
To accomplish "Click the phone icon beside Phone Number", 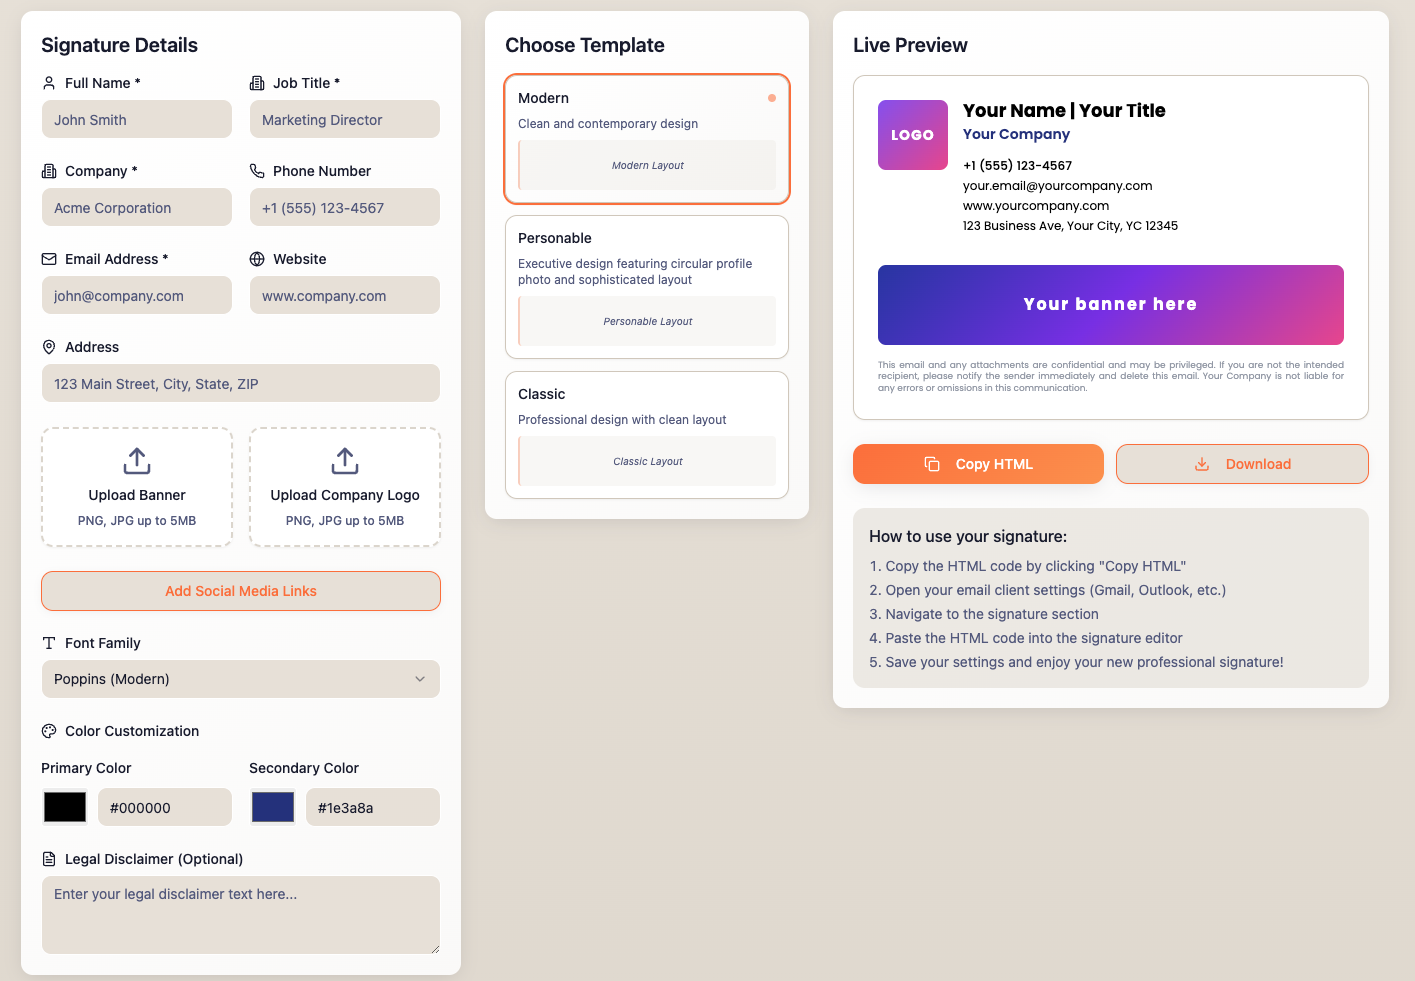I will click(x=256, y=171).
